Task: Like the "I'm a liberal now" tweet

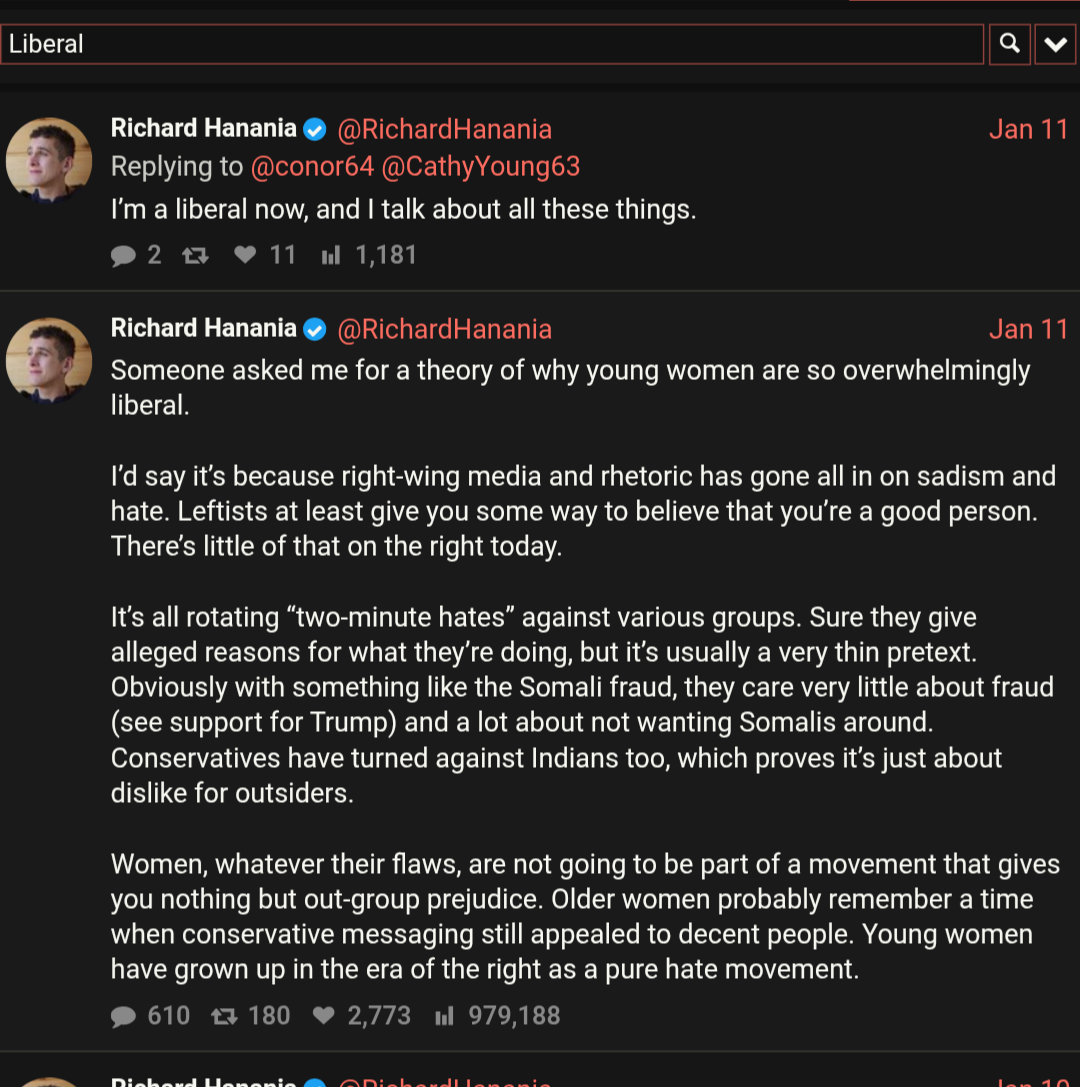Action: pos(245,256)
